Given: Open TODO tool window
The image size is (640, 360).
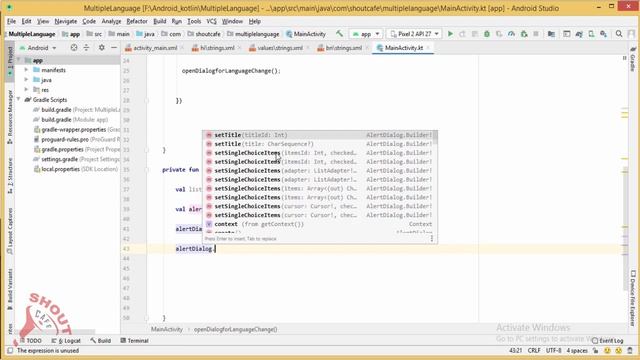Looking at the screenshot, I should point(31,340).
